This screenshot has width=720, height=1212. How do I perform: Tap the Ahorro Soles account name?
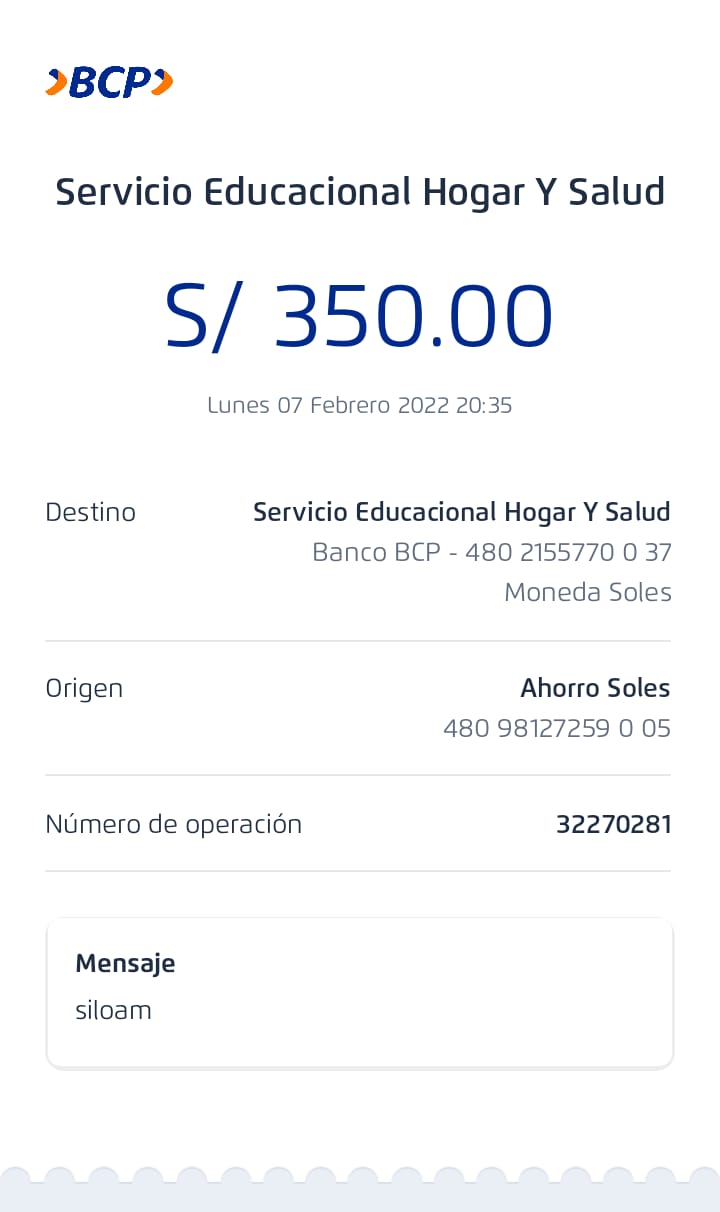[x=595, y=688]
